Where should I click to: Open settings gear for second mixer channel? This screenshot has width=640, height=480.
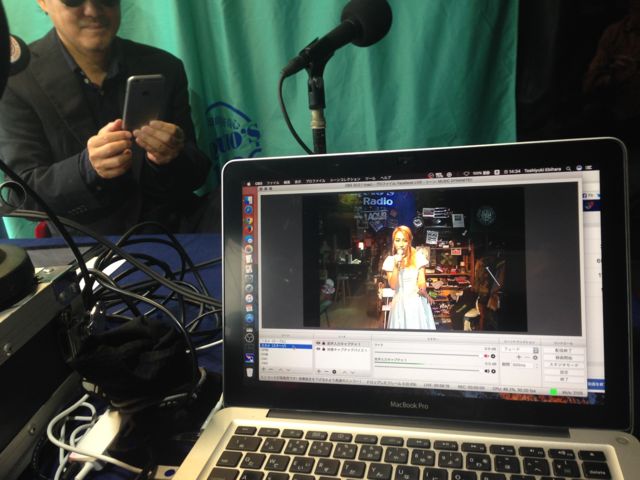pos(493,371)
